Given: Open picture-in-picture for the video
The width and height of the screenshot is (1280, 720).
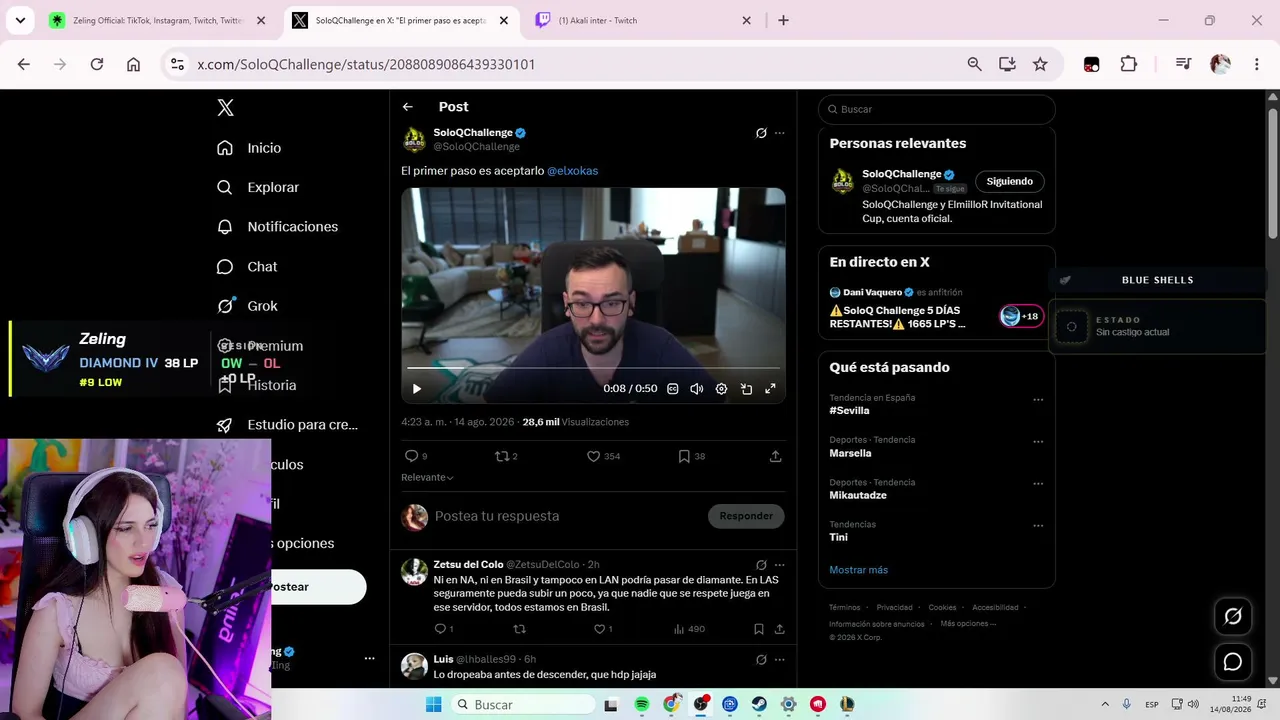Looking at the screenshot, I should pyautogui.click(x=746, y=389).
